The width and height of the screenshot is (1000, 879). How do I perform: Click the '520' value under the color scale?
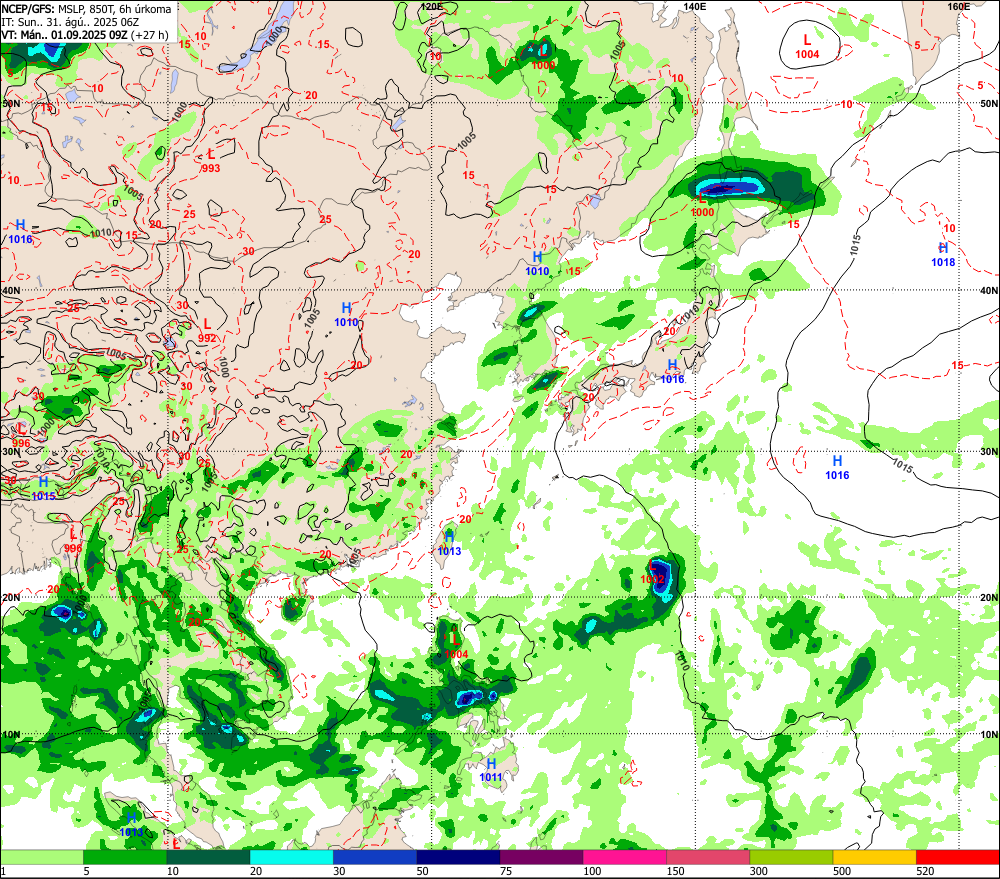point(925,871)
